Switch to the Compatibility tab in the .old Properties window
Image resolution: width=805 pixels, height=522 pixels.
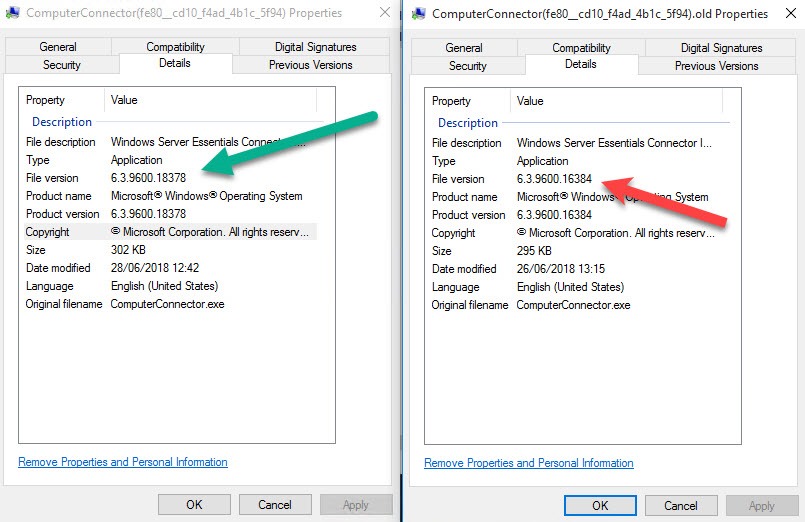point(581,47)
